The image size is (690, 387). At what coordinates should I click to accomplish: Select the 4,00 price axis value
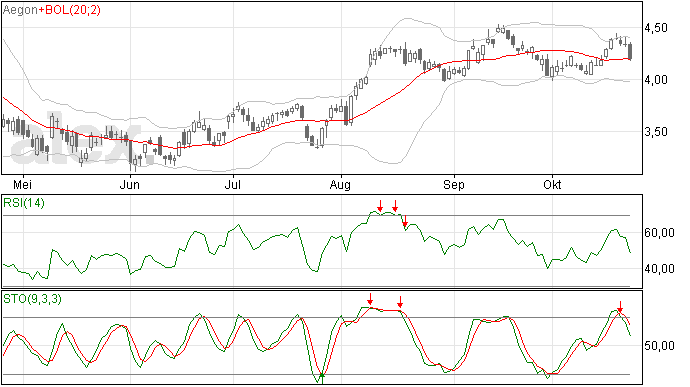[656, 80]
